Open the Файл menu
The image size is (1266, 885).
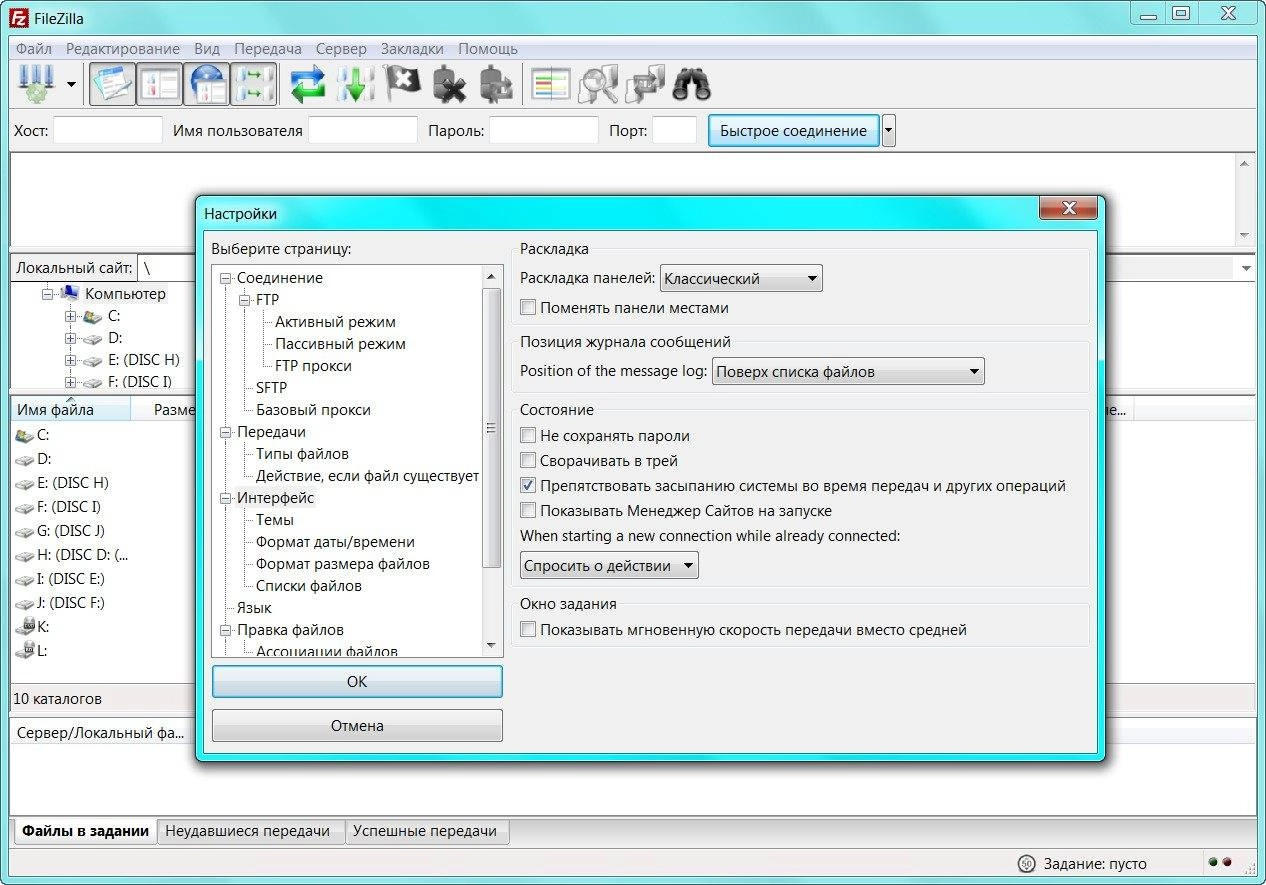pos(34,48)
